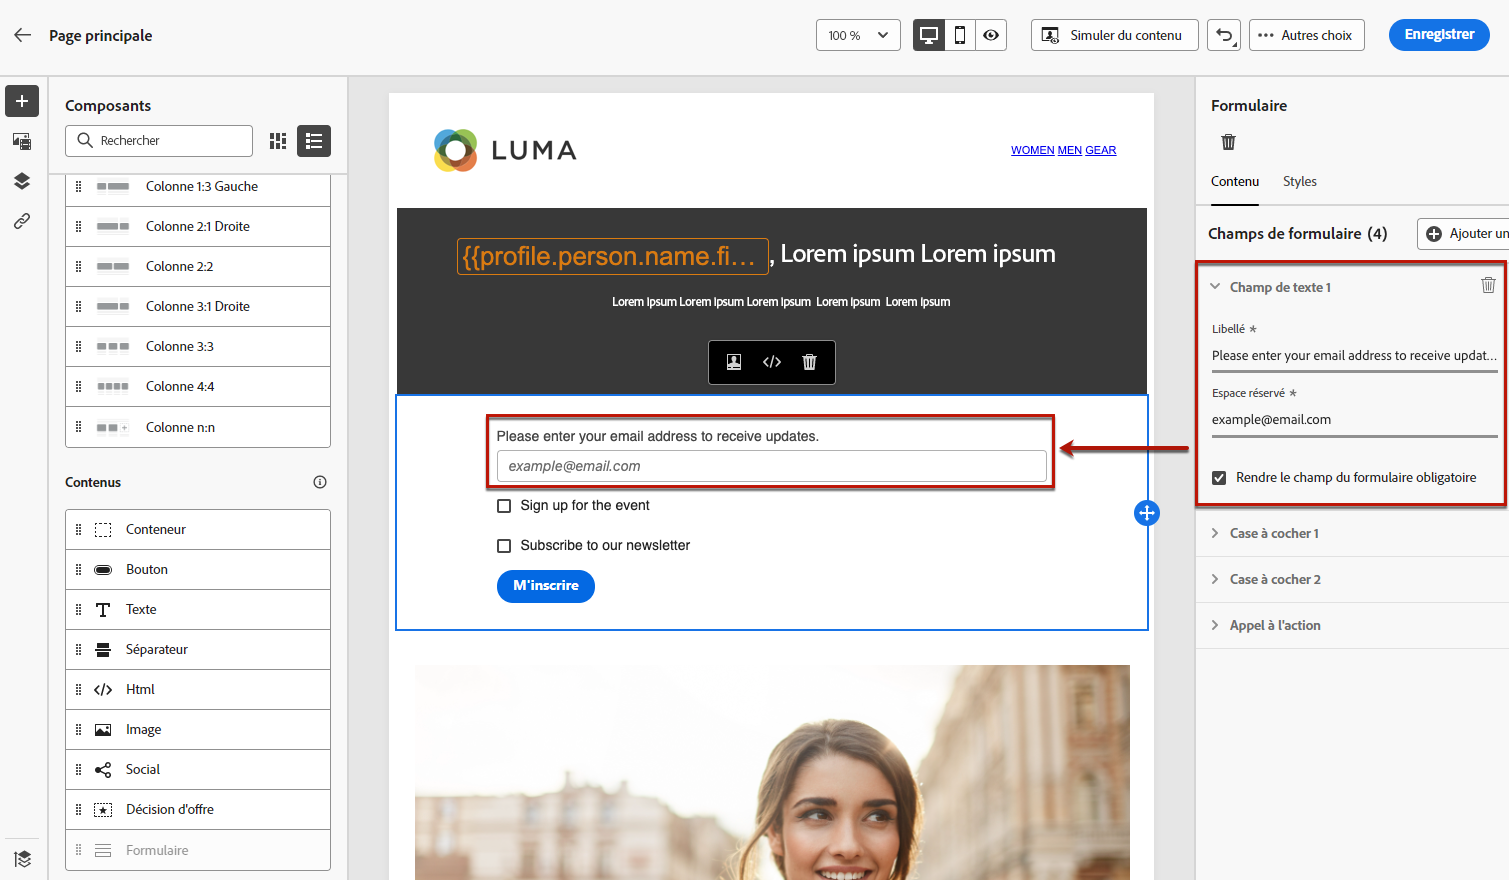1509x880 pixels.
Task: Select the Colonne 3:1 Droite structure
Action: 198,307
